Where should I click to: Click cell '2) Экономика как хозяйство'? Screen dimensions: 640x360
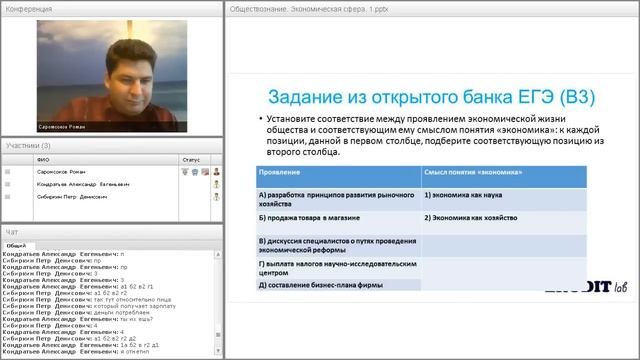coord(504,222)
